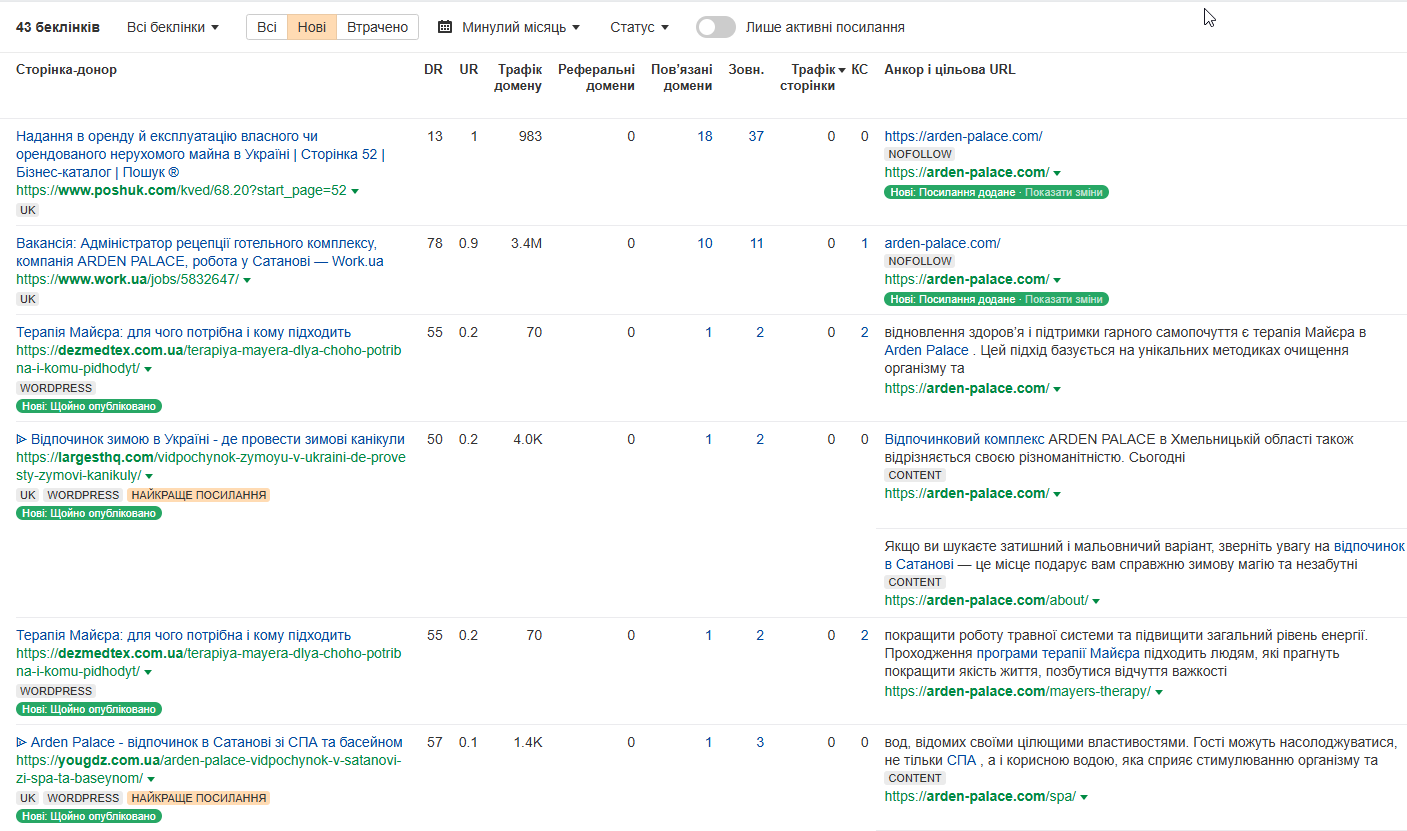This screenshot has height=831, width=1407.
Task: Click the calendar icon beside Минулий місяць
Action: [x=445, y=27]
